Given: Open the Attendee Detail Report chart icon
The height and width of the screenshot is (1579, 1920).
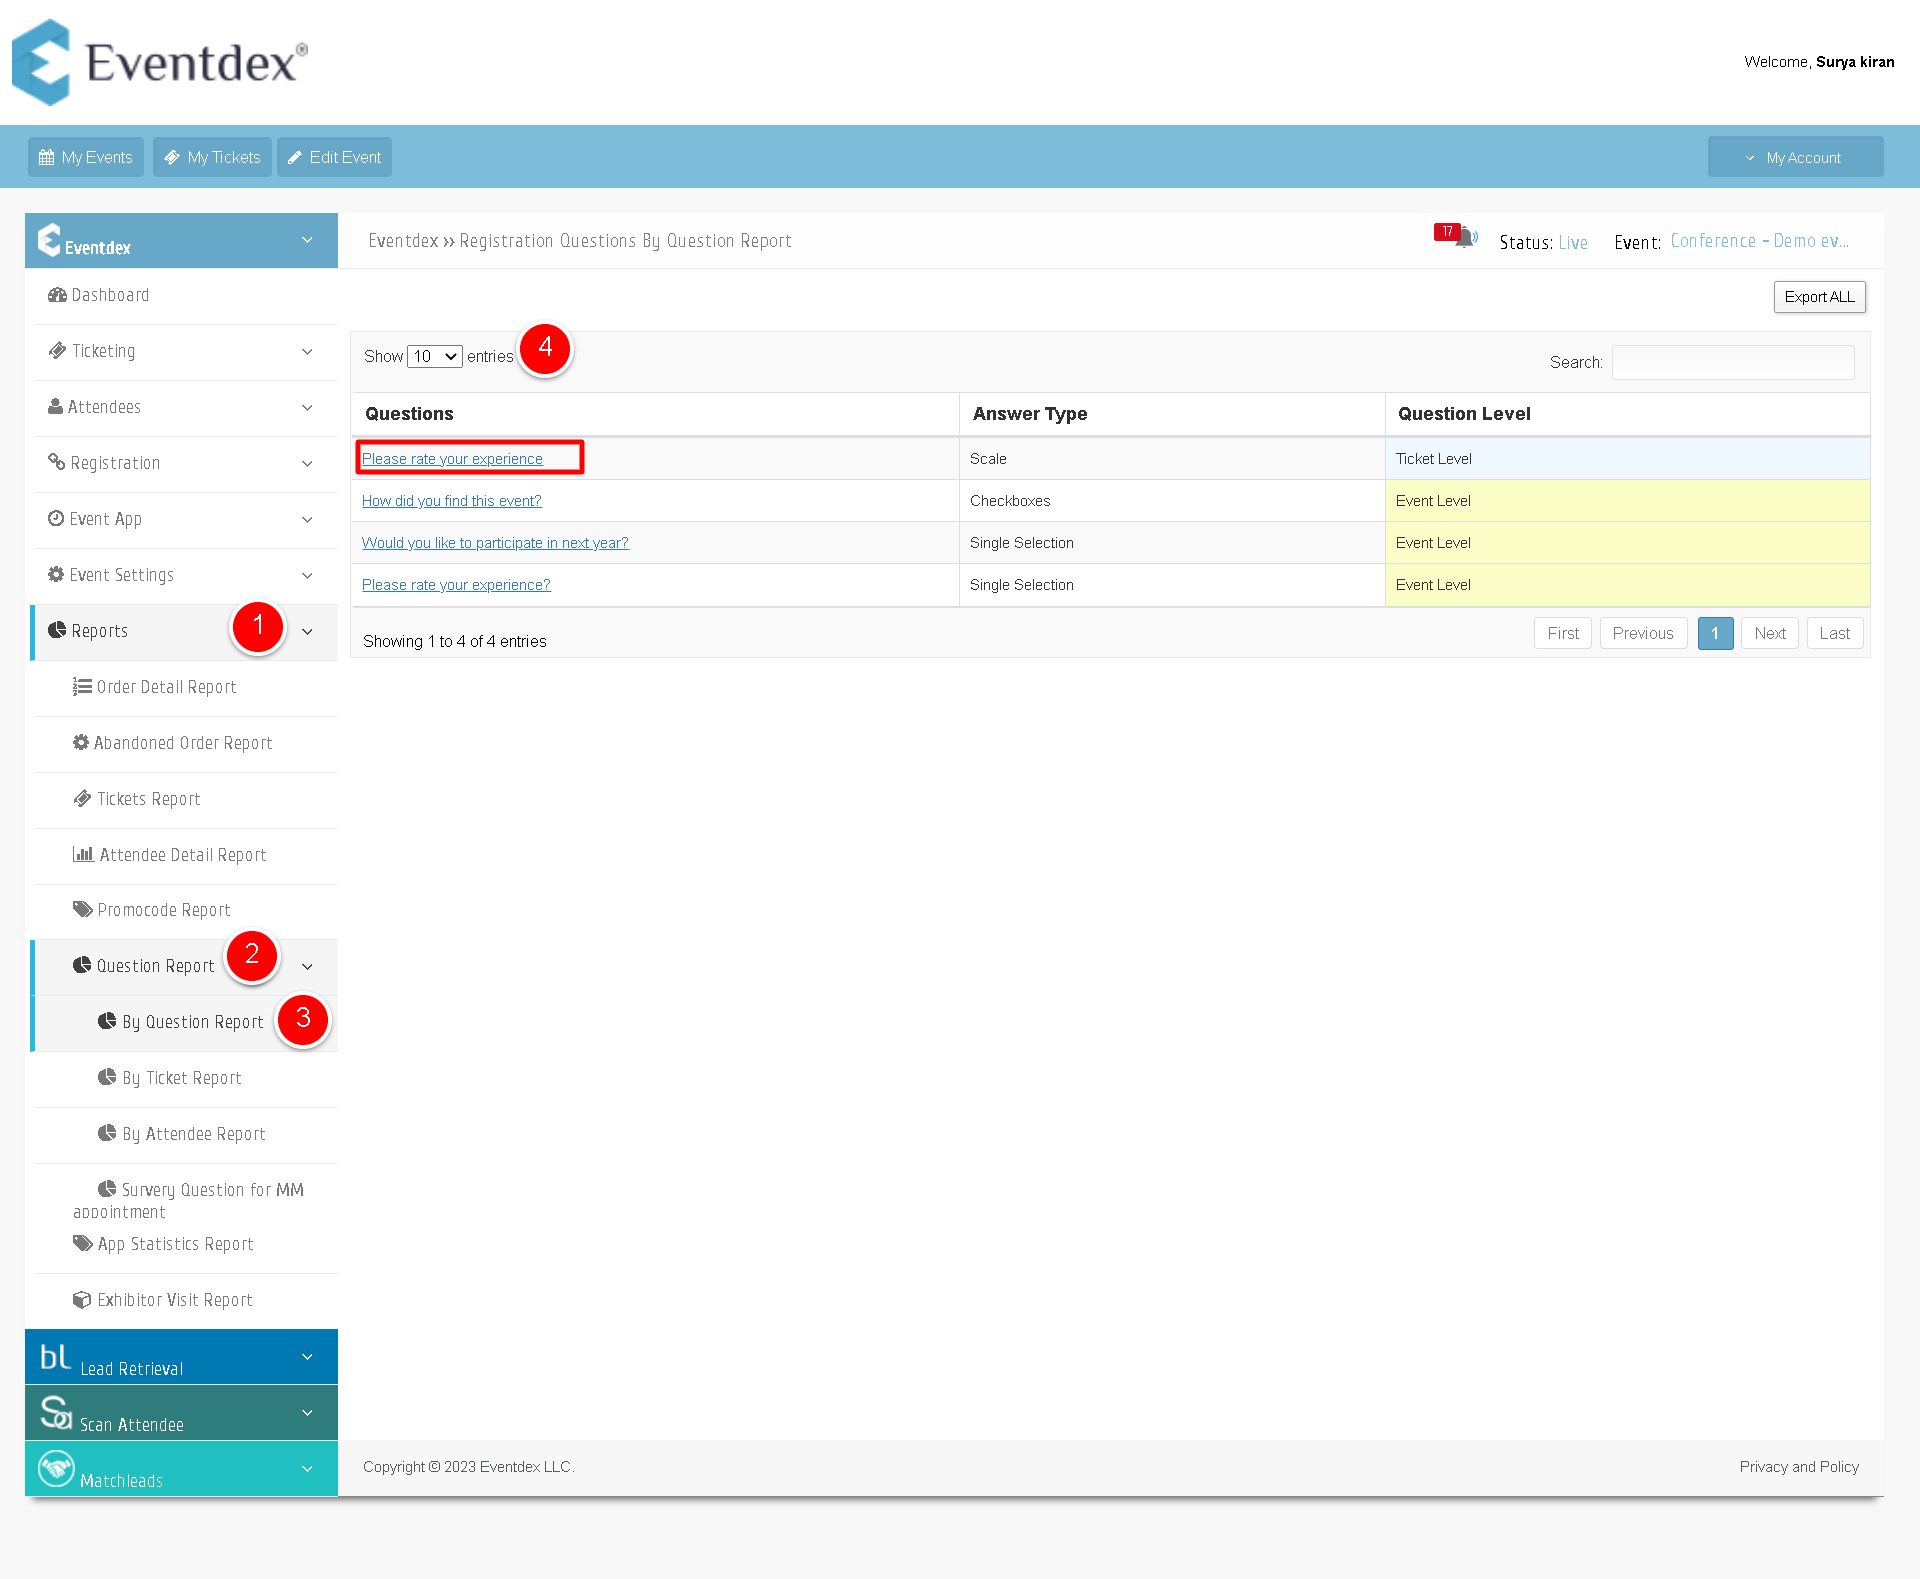Looking at the screenshot, I should click(x=83, y=854).
